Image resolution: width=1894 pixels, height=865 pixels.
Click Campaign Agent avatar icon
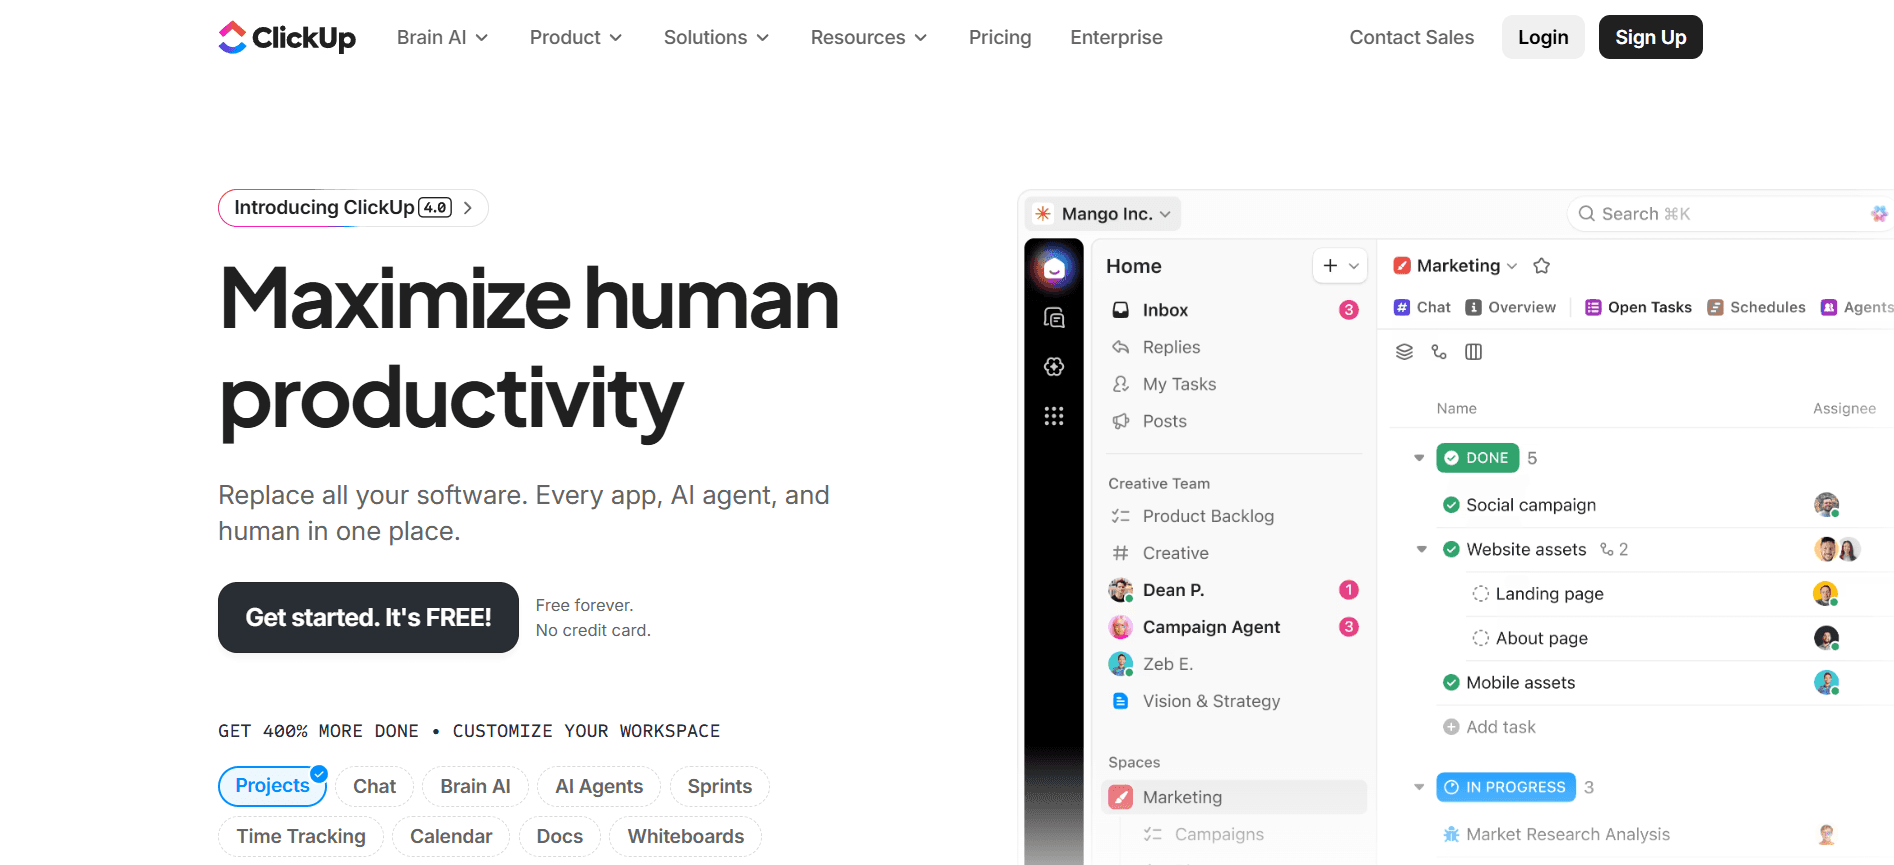1121,627
